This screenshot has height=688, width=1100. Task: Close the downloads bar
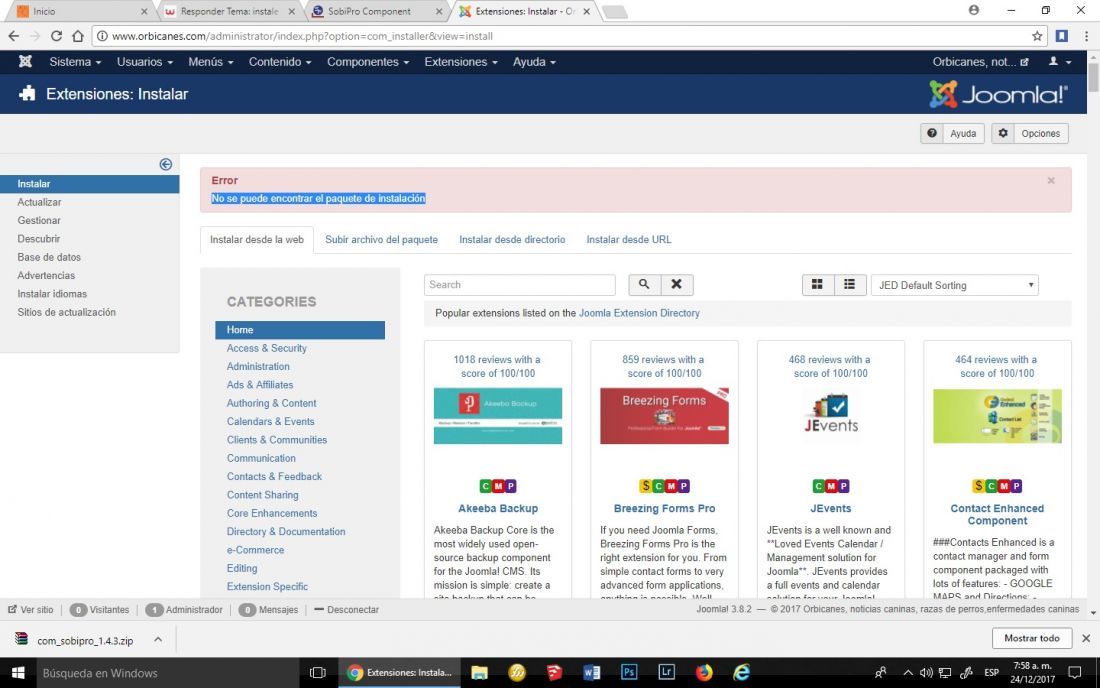coord(1086,638)
